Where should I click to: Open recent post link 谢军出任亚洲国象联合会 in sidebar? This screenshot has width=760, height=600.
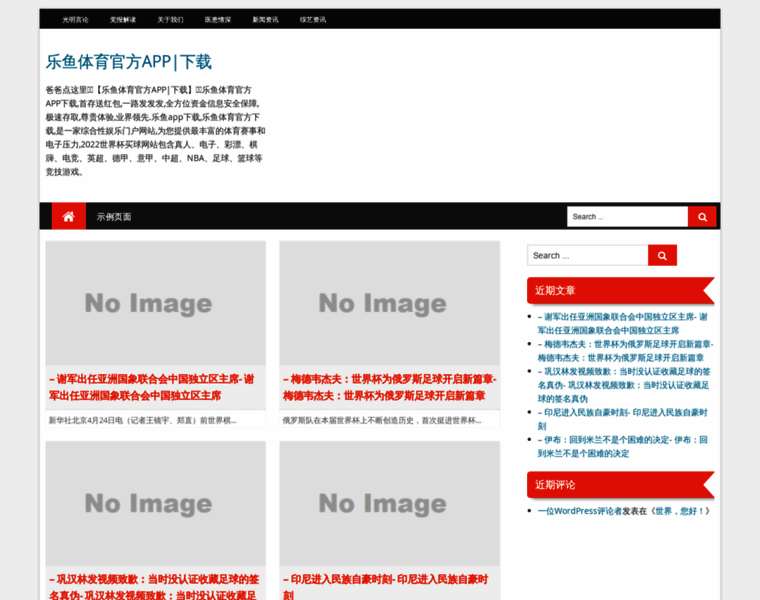click(622, 323)
